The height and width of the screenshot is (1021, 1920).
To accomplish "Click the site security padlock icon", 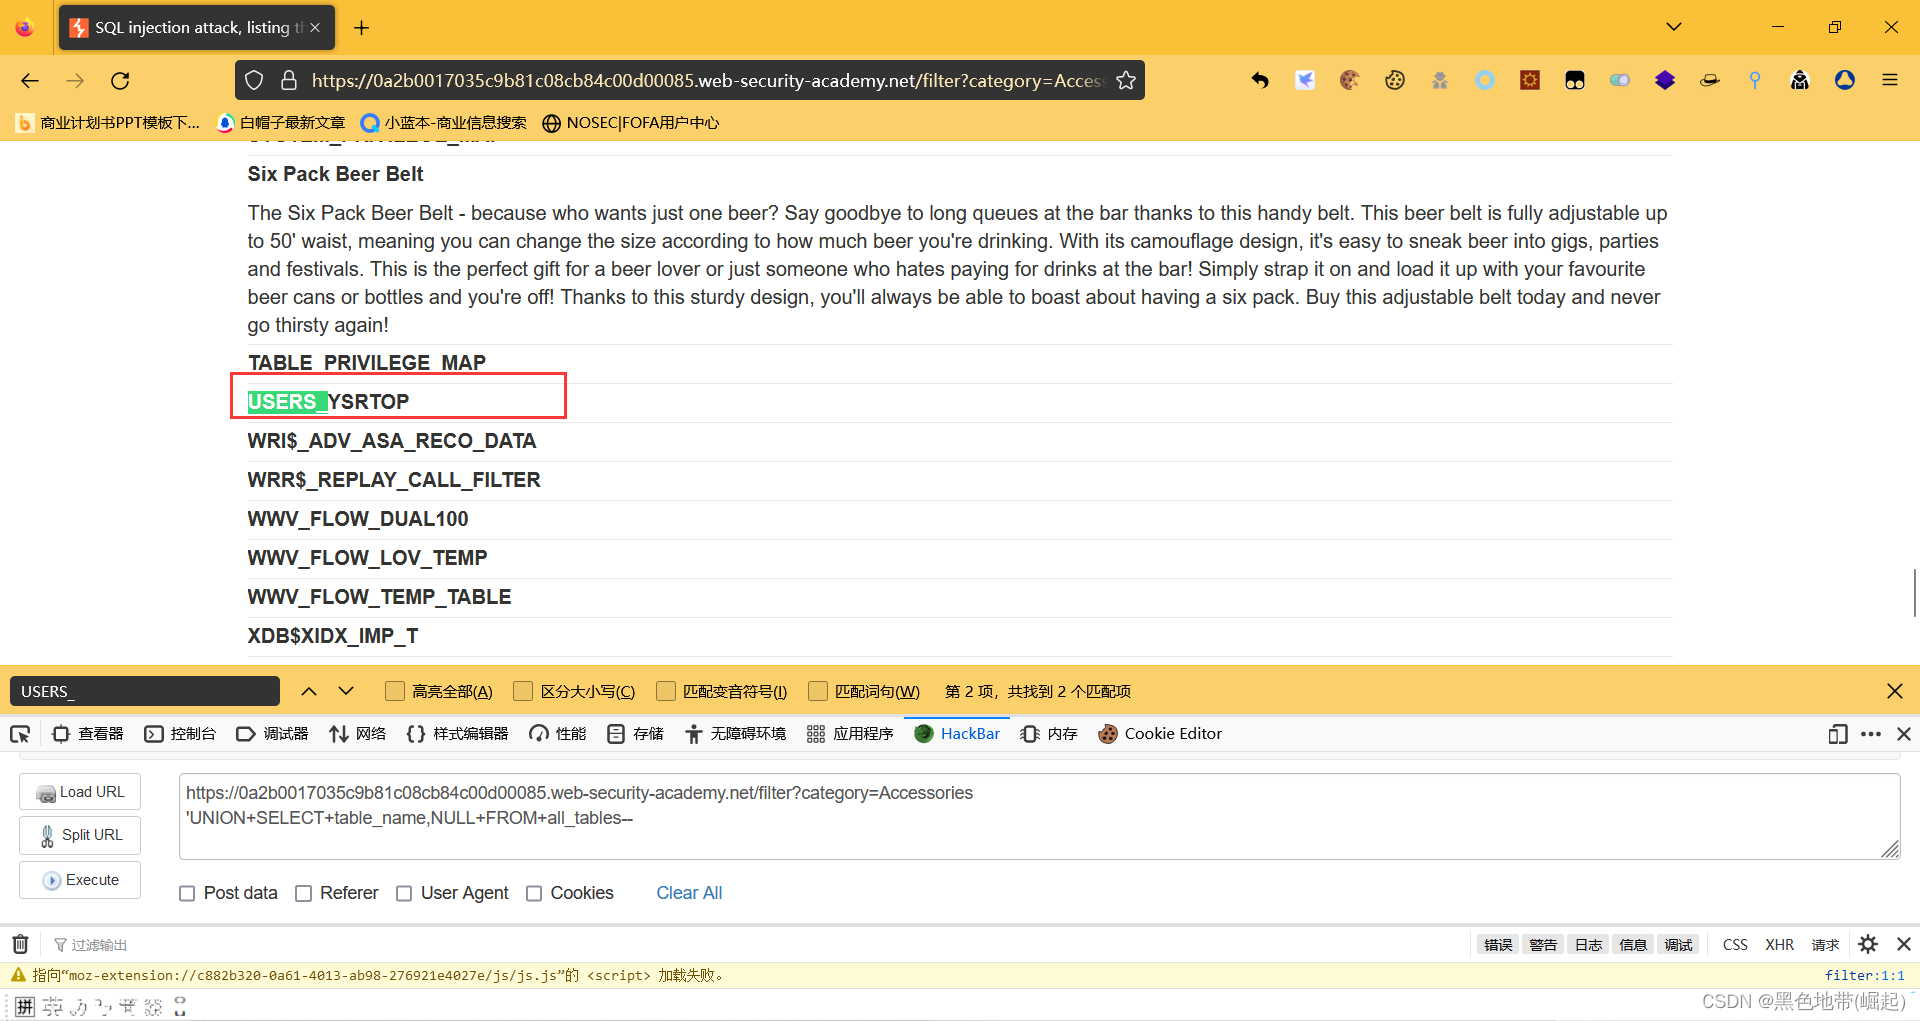I will click(x=289, y=81).
